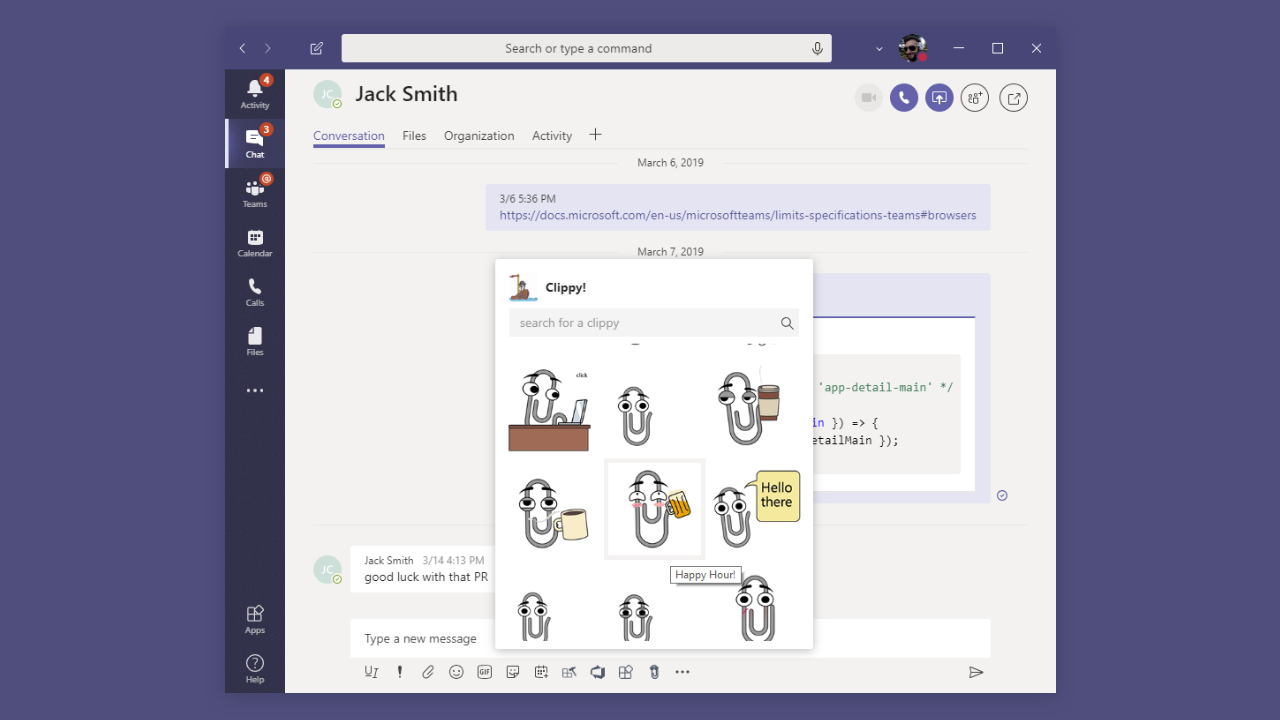Mark the message as important with the exclamation icon

tap(400, 672)
